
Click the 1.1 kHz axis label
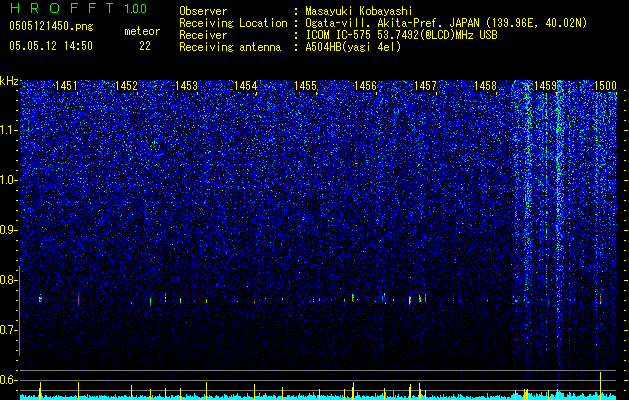(x=9, y=130)
